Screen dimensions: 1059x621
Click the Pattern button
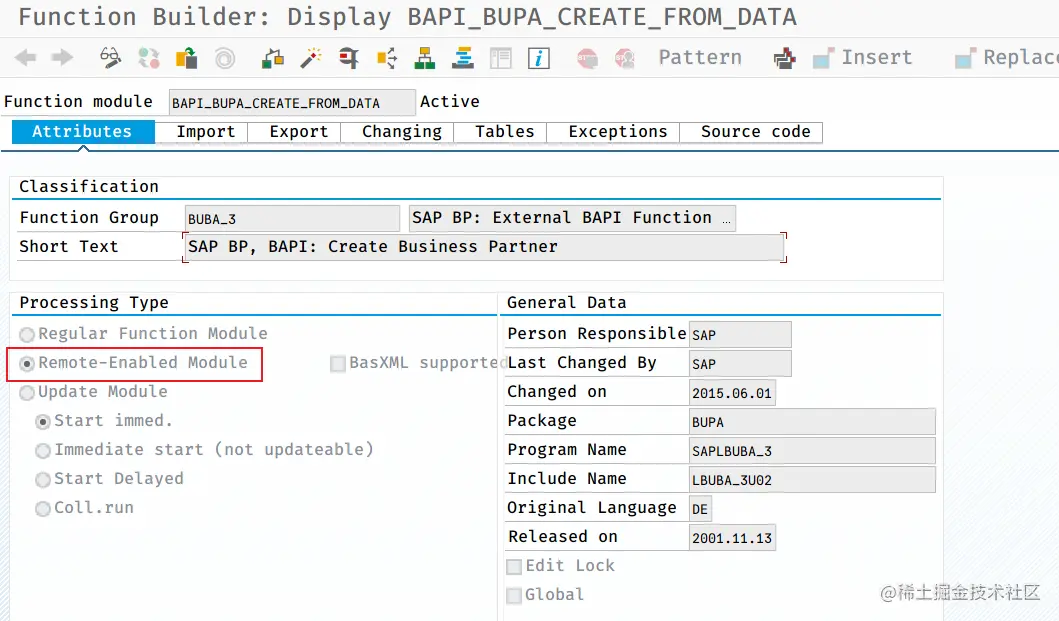click(x=699, y=57)
